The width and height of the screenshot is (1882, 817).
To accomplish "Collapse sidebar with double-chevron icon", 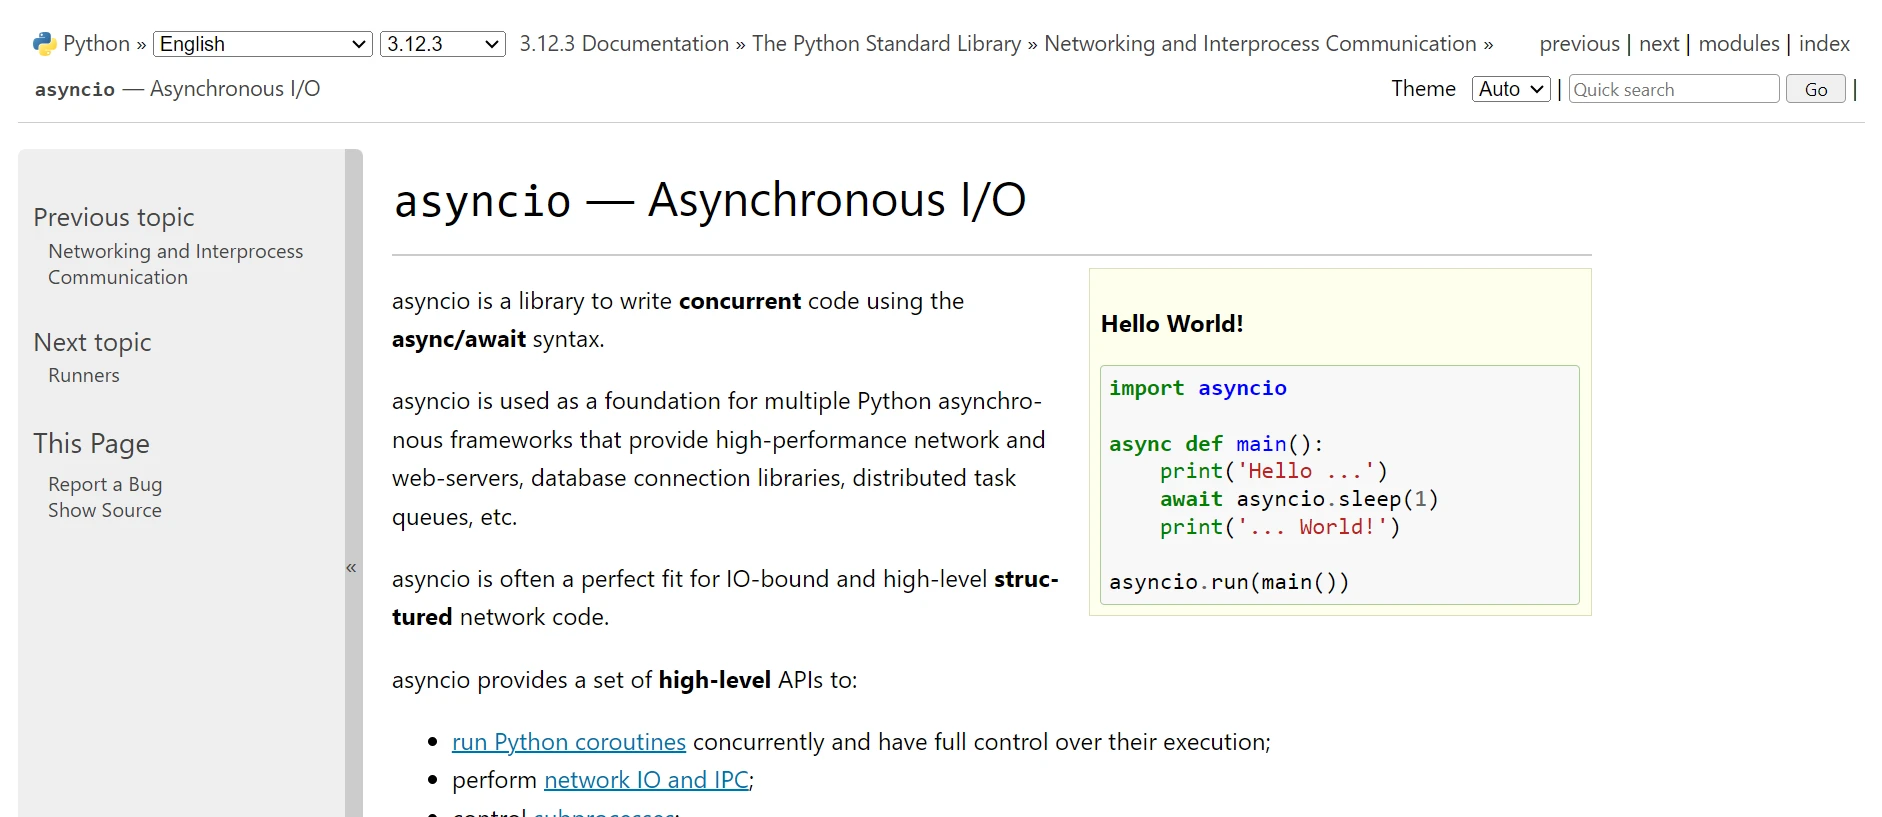I will [x=352, y=567].
